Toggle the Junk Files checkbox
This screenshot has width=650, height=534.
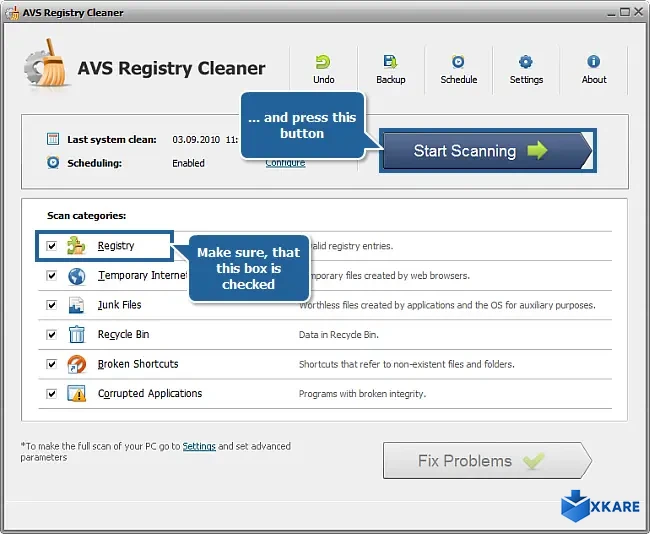pos(51,305)
